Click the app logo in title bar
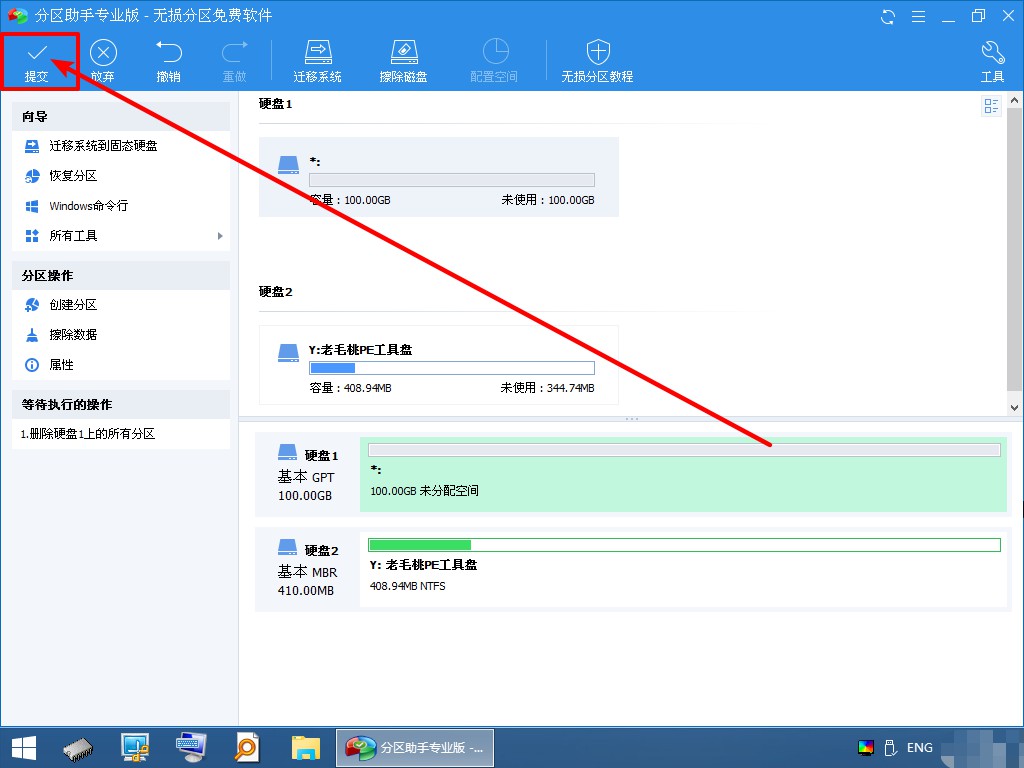Screen dimensions: 1024x768 point(18,15)
